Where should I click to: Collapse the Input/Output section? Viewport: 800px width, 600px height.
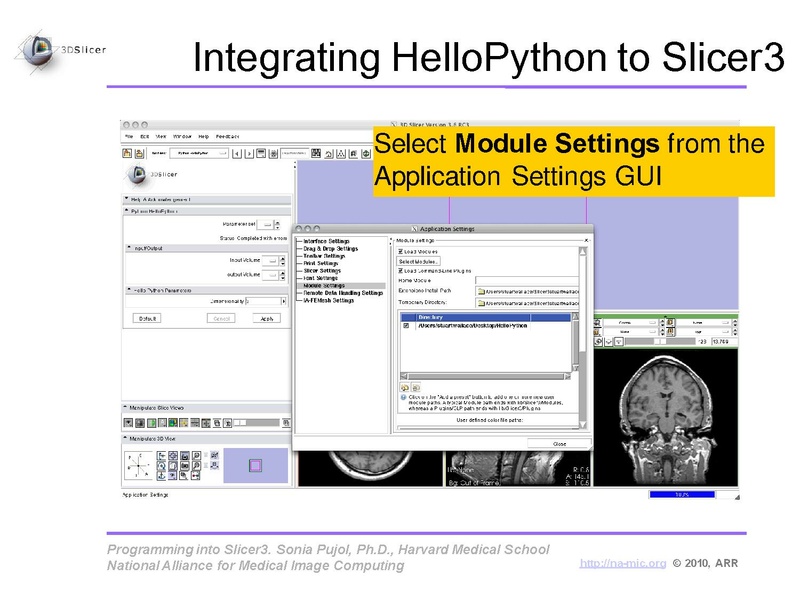208,248
